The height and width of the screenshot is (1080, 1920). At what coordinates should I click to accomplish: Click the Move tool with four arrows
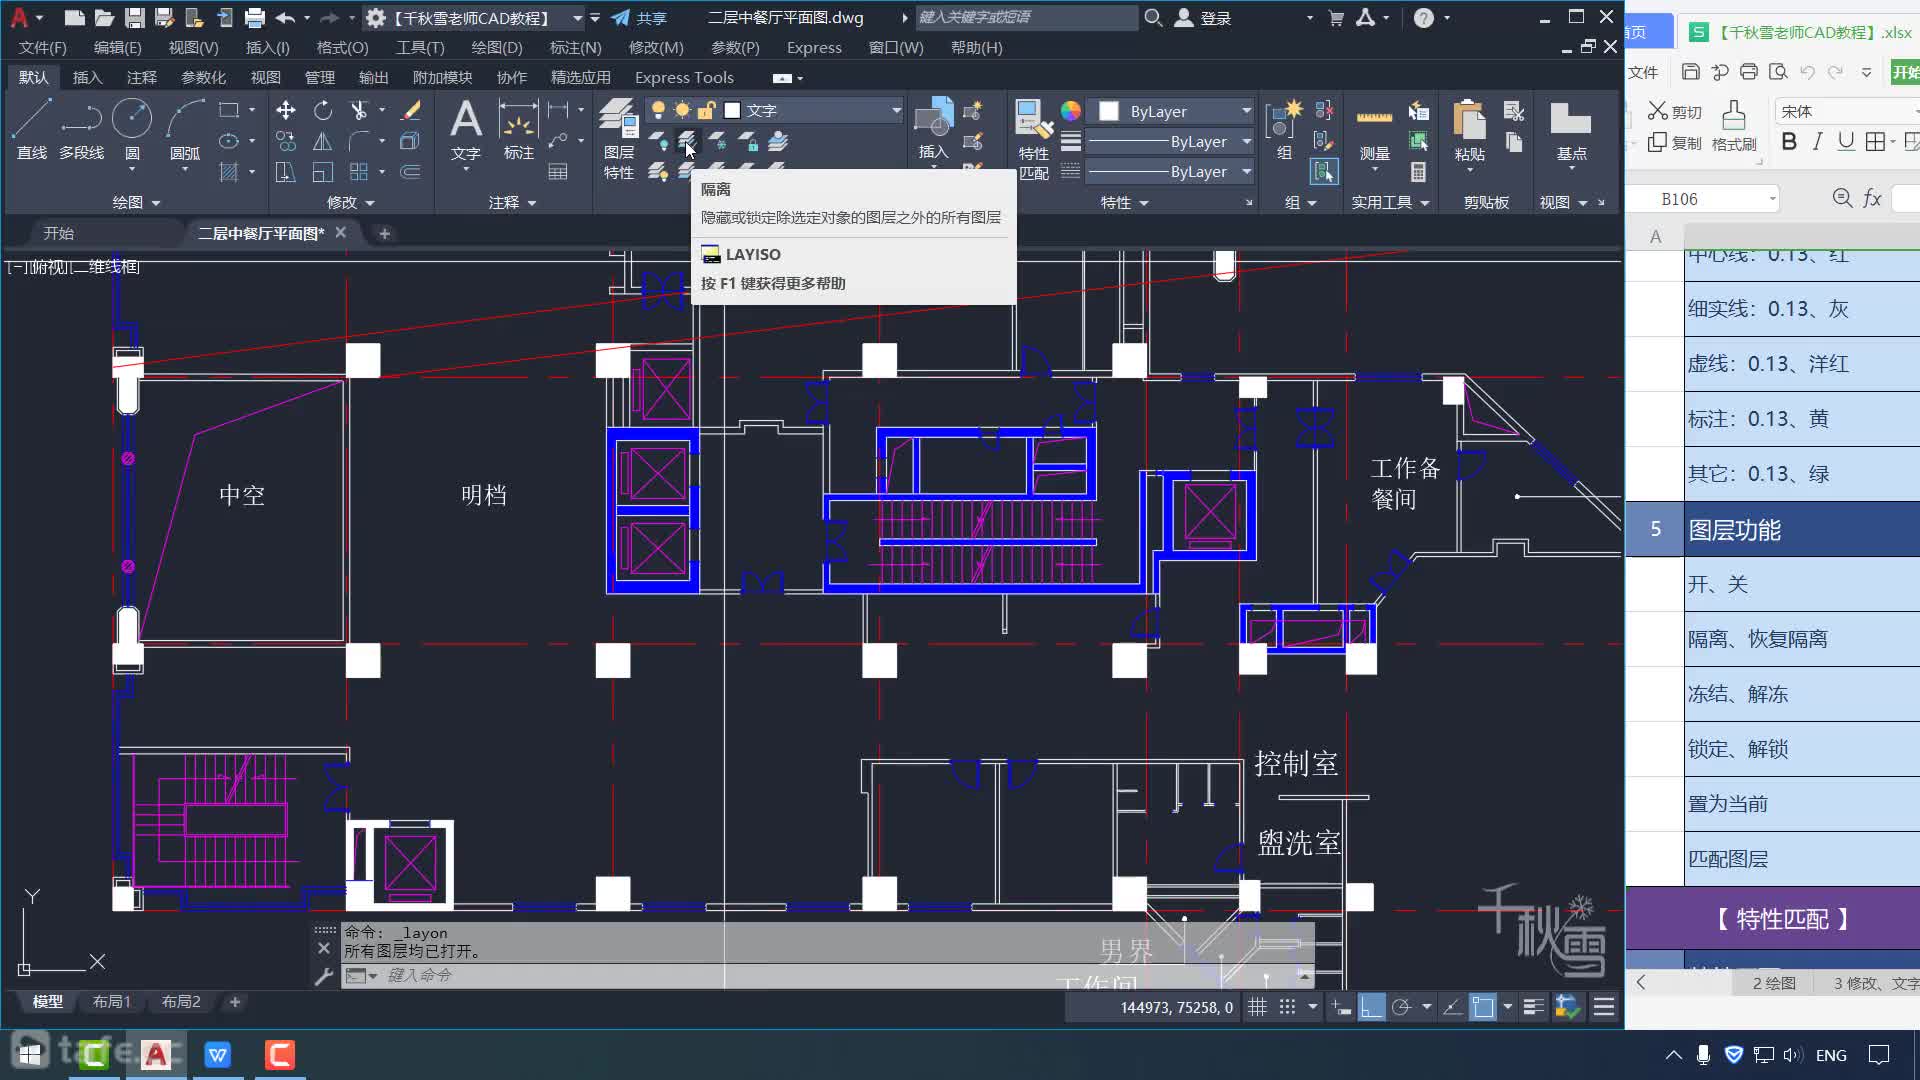[286, 110]
